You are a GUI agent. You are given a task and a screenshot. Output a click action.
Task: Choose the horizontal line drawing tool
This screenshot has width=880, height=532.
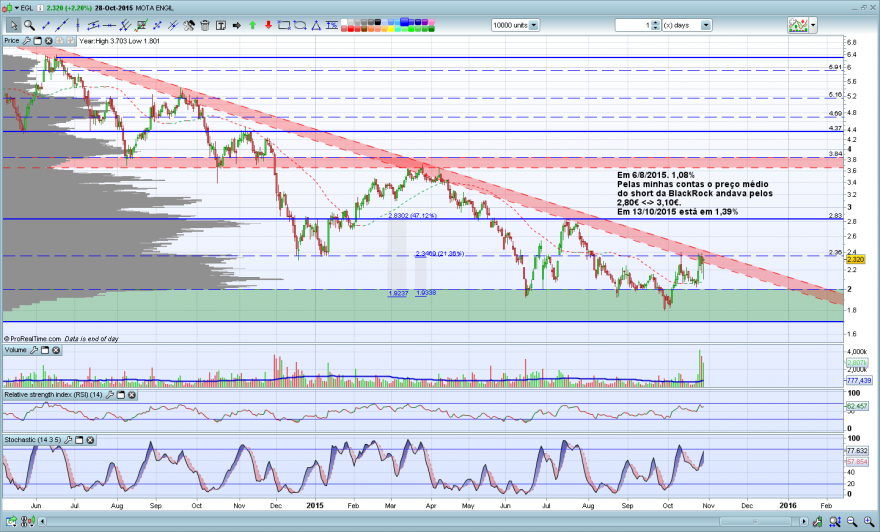point(109,25)
